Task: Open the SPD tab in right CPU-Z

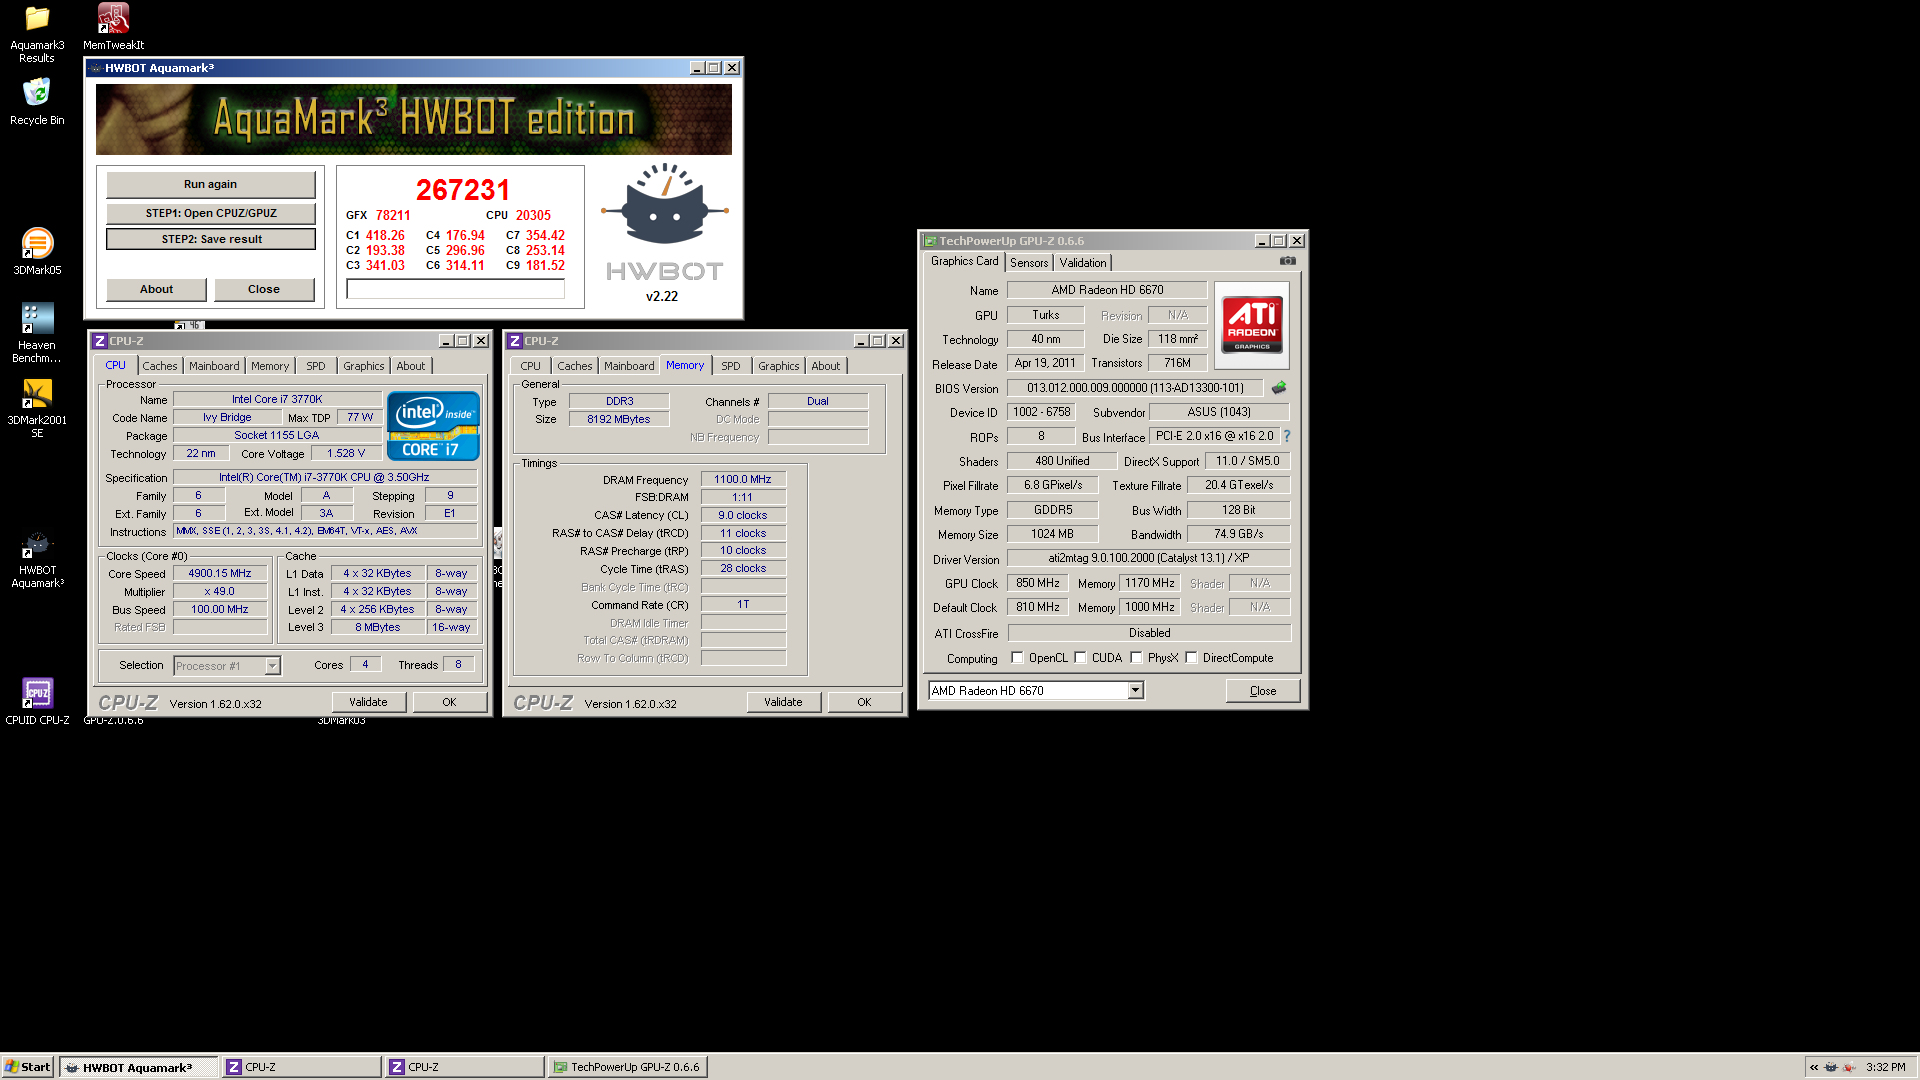Action: [731, 366]
